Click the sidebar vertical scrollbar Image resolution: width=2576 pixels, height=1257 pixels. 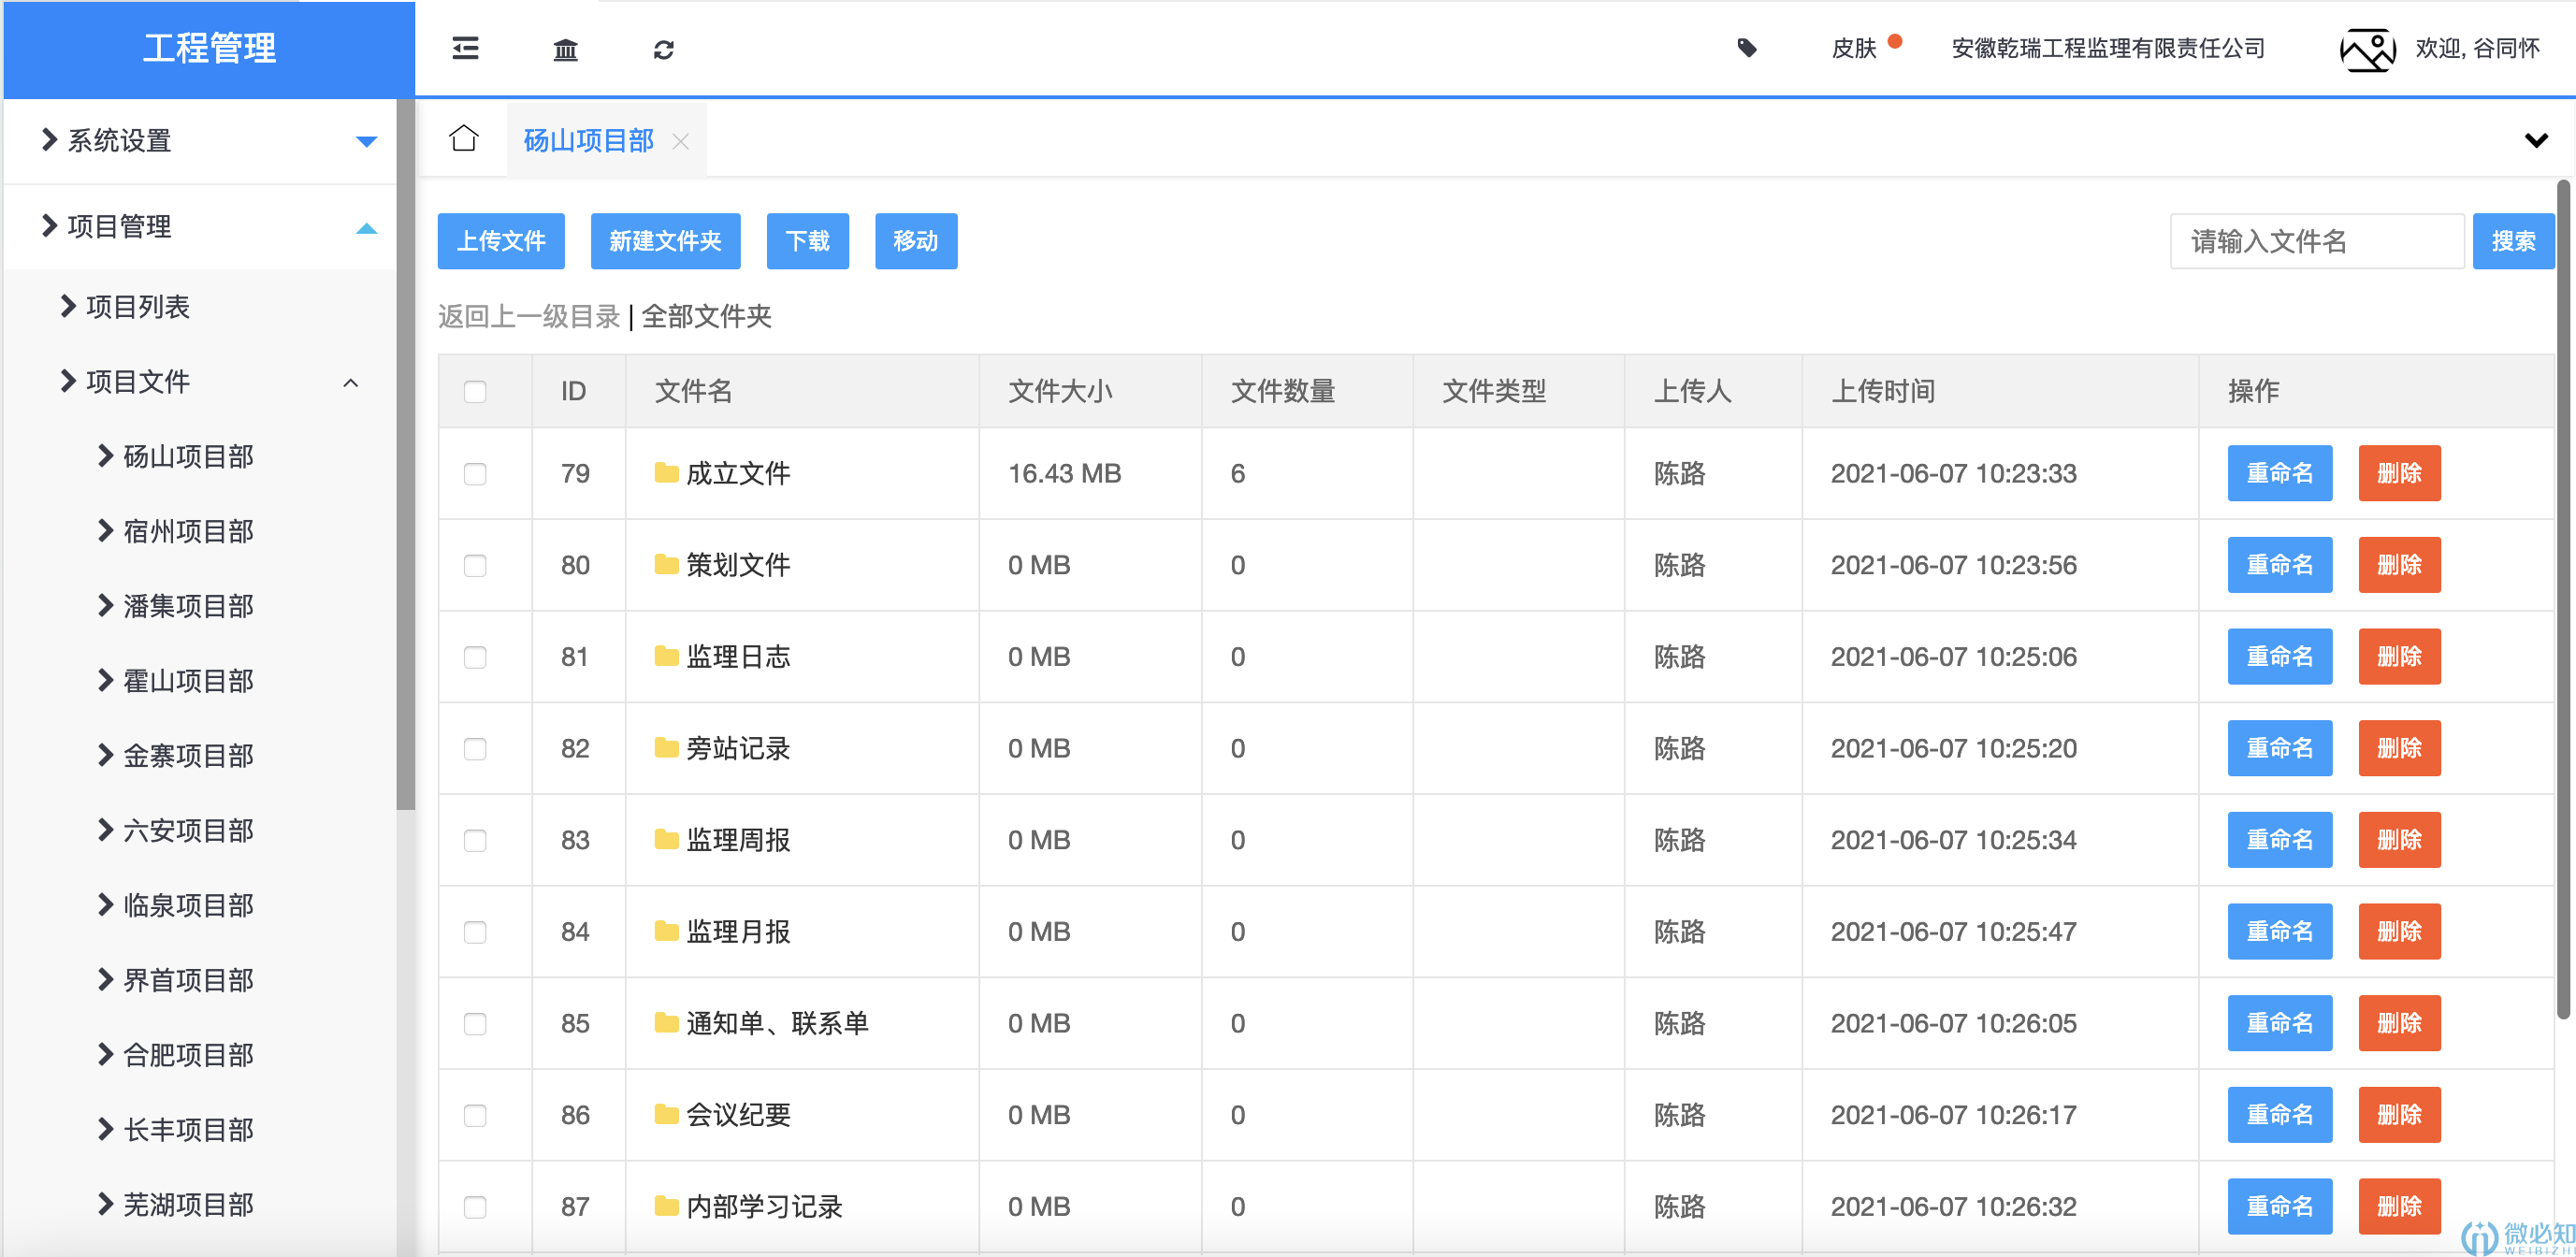click(x=405, y=455)
